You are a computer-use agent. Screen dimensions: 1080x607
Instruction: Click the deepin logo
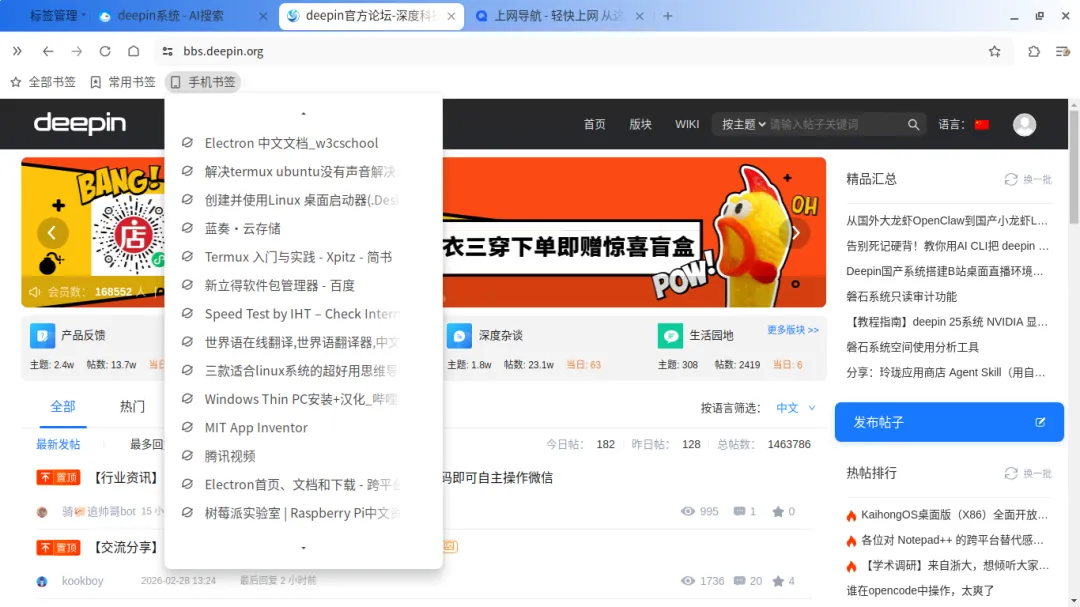click(80, 123)
